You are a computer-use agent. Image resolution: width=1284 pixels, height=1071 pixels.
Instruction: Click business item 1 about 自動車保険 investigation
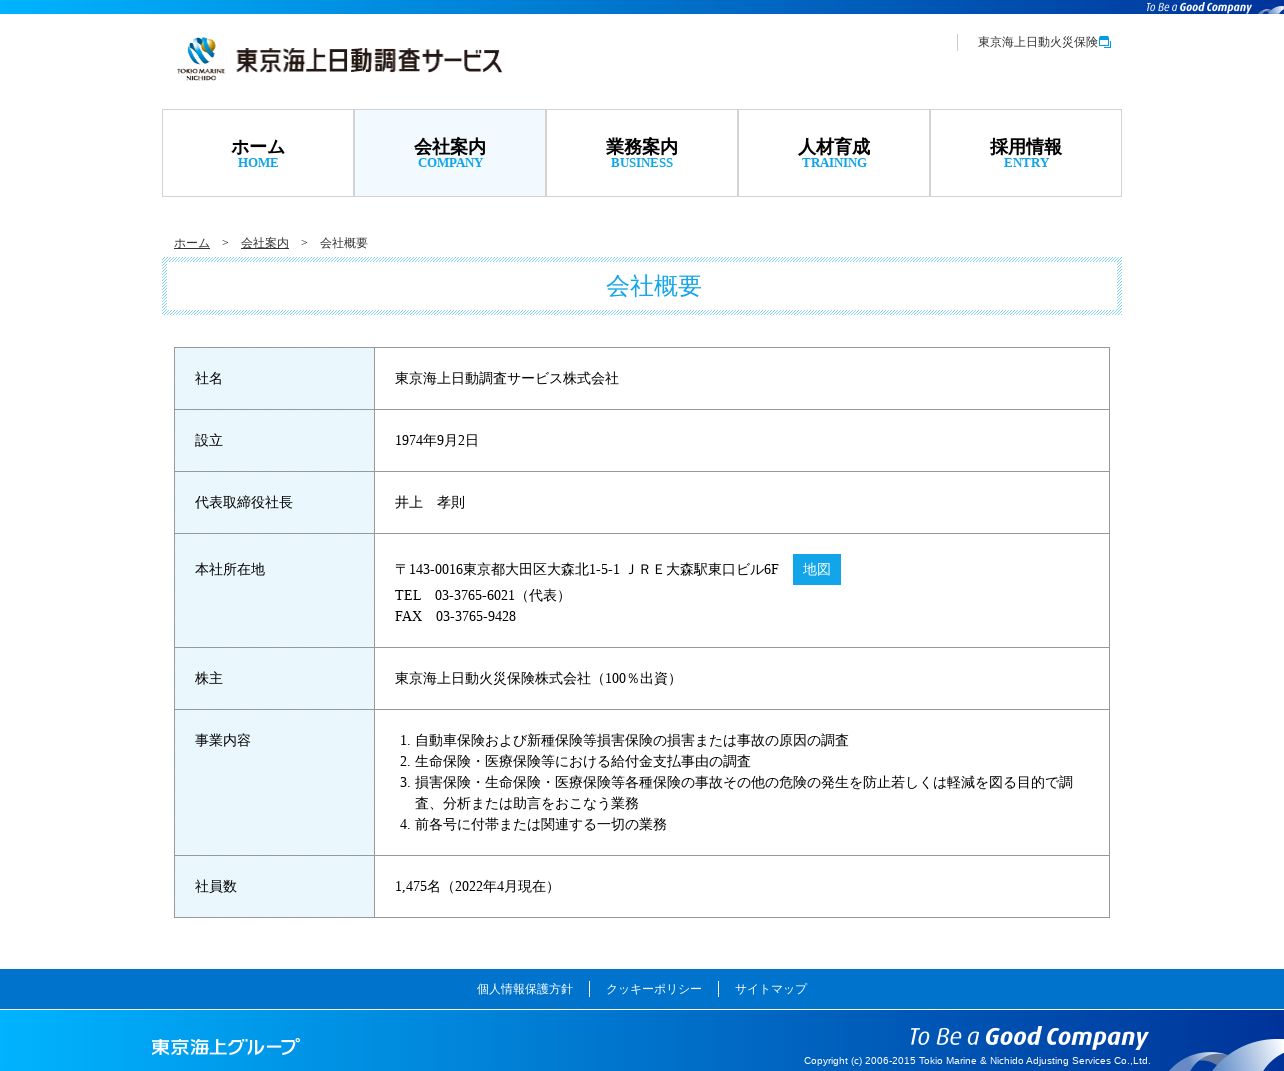pos(632,740)
